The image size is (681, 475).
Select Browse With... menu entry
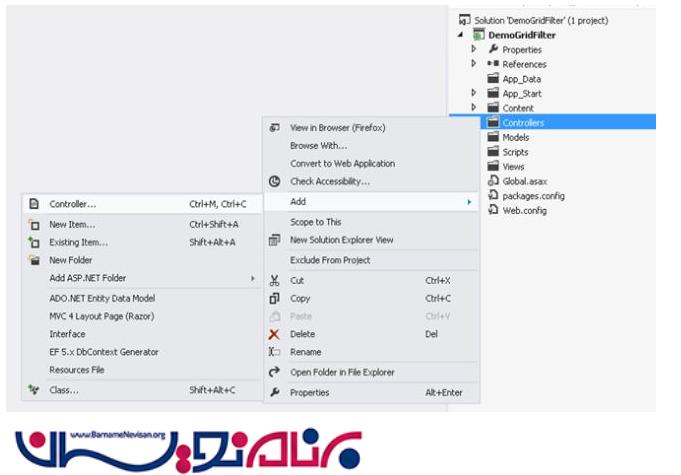[371, 145]
